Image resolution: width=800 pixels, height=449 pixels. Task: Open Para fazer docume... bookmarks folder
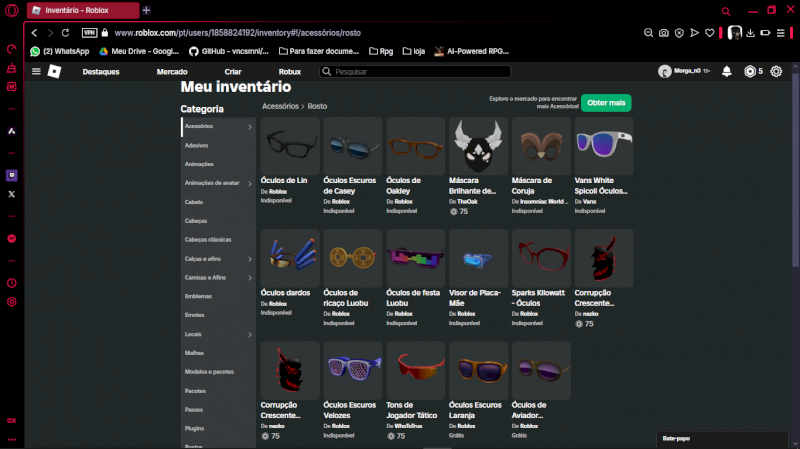[x=319, y=51]
